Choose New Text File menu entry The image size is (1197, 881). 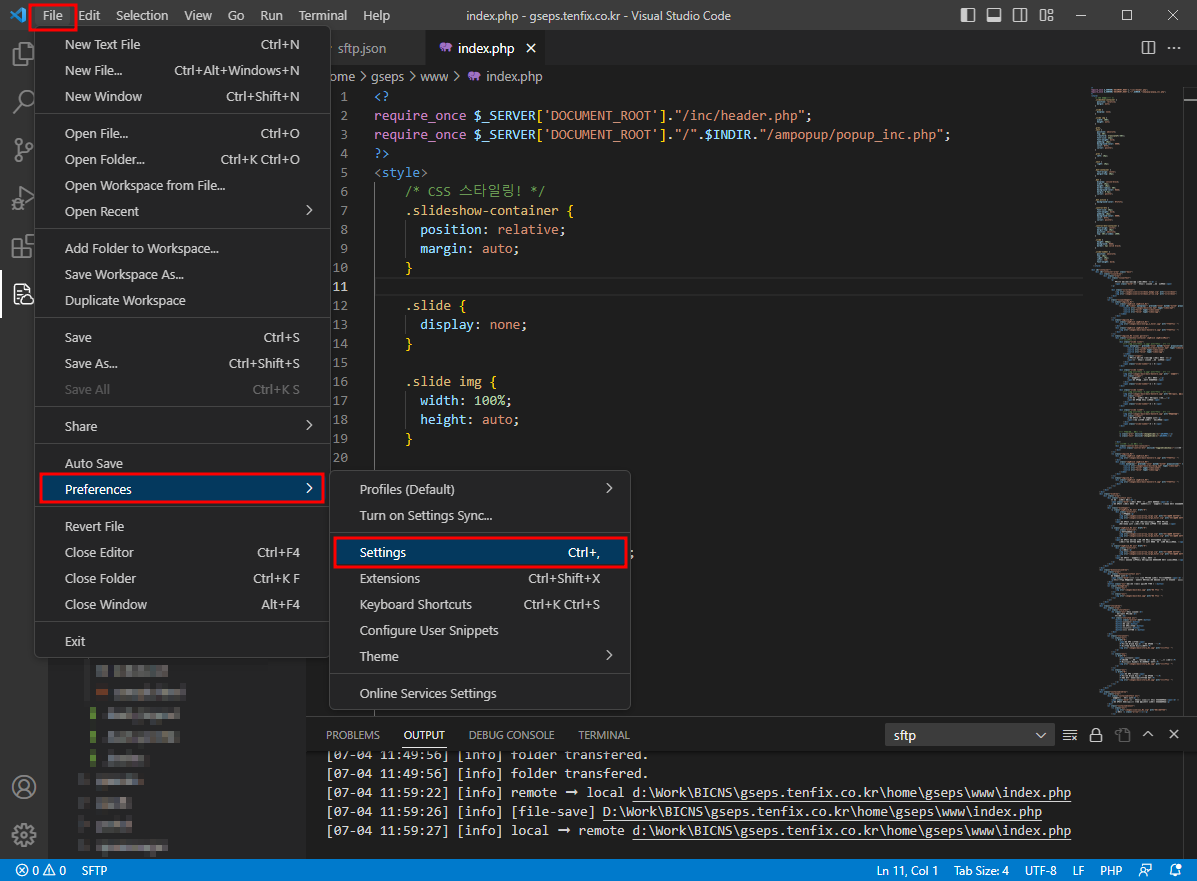pyautogui.click(x=182, y=44)
